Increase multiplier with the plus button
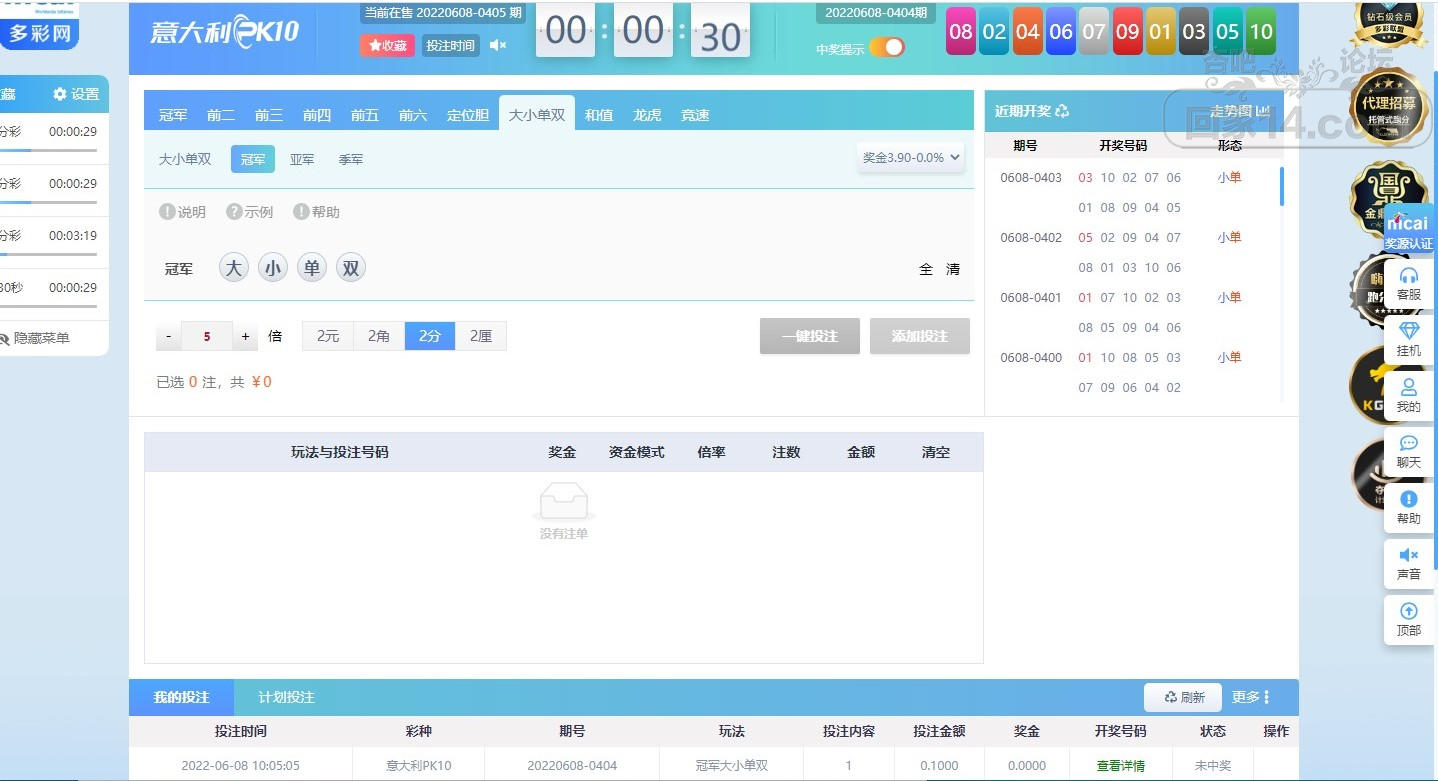 [x=246, y=336]
